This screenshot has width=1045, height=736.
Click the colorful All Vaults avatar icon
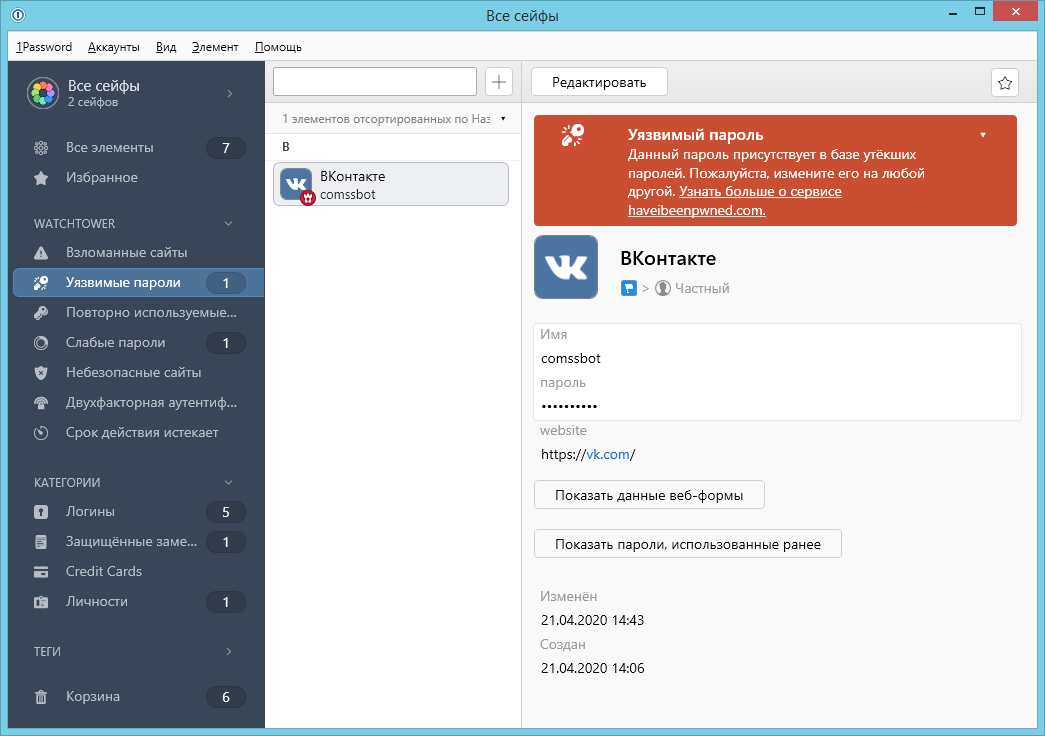click(x=43, y=93)
